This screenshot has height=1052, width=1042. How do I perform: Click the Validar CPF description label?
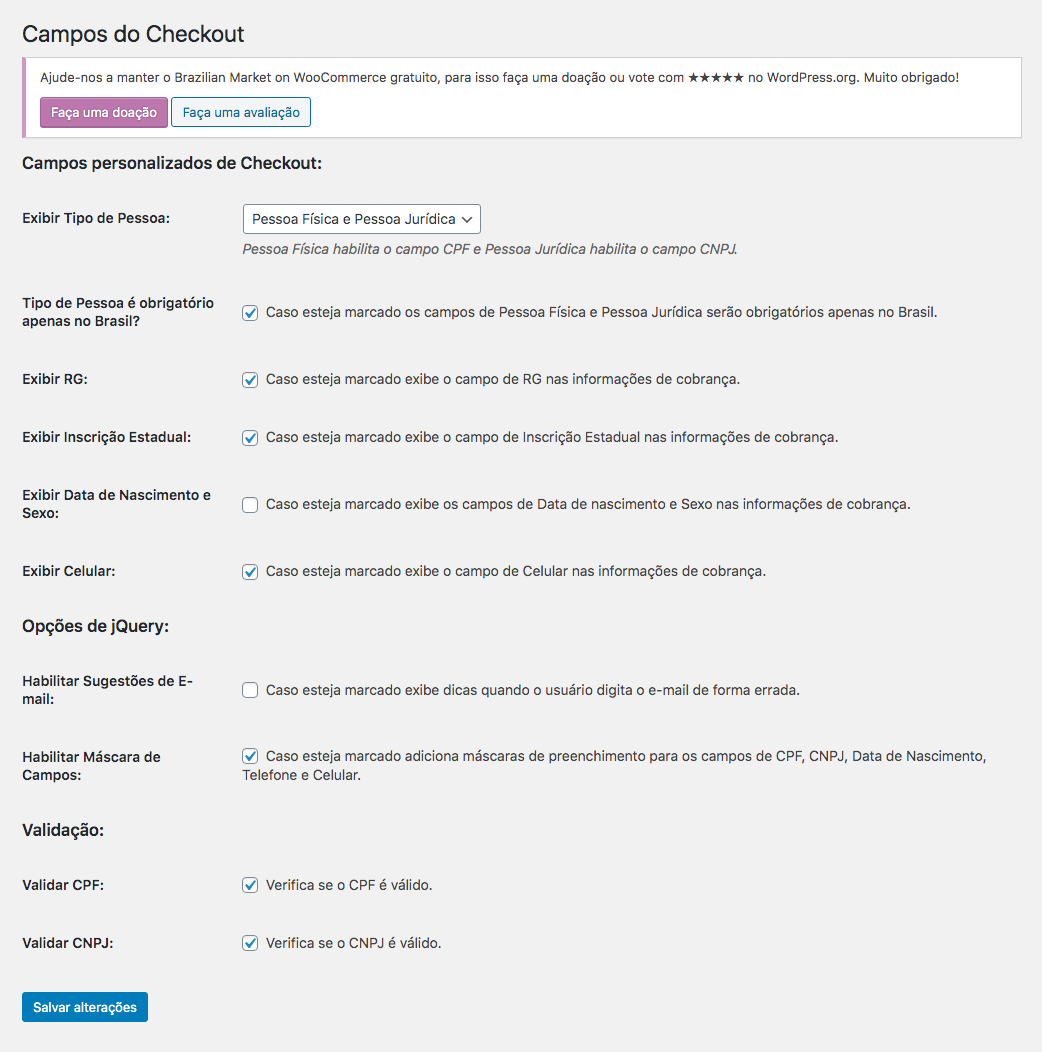349,885
